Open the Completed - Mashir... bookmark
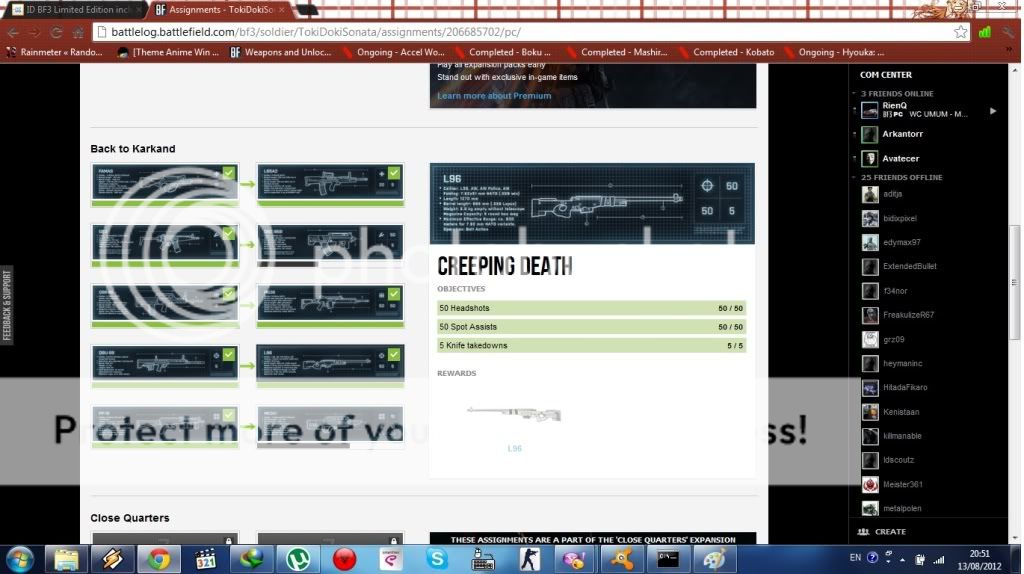1024x574 pixels. click(x=617, y=52)
